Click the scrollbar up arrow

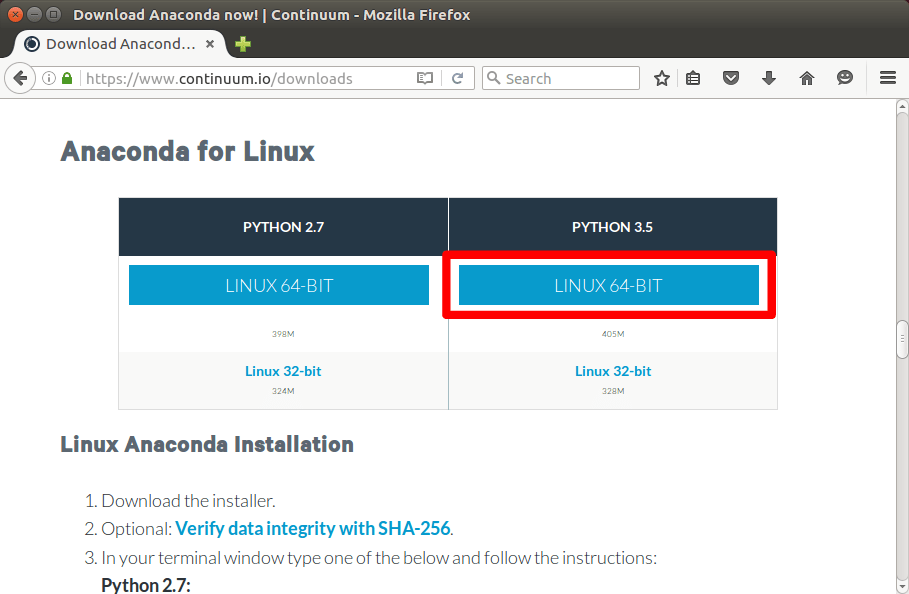(x=902, y=107)
